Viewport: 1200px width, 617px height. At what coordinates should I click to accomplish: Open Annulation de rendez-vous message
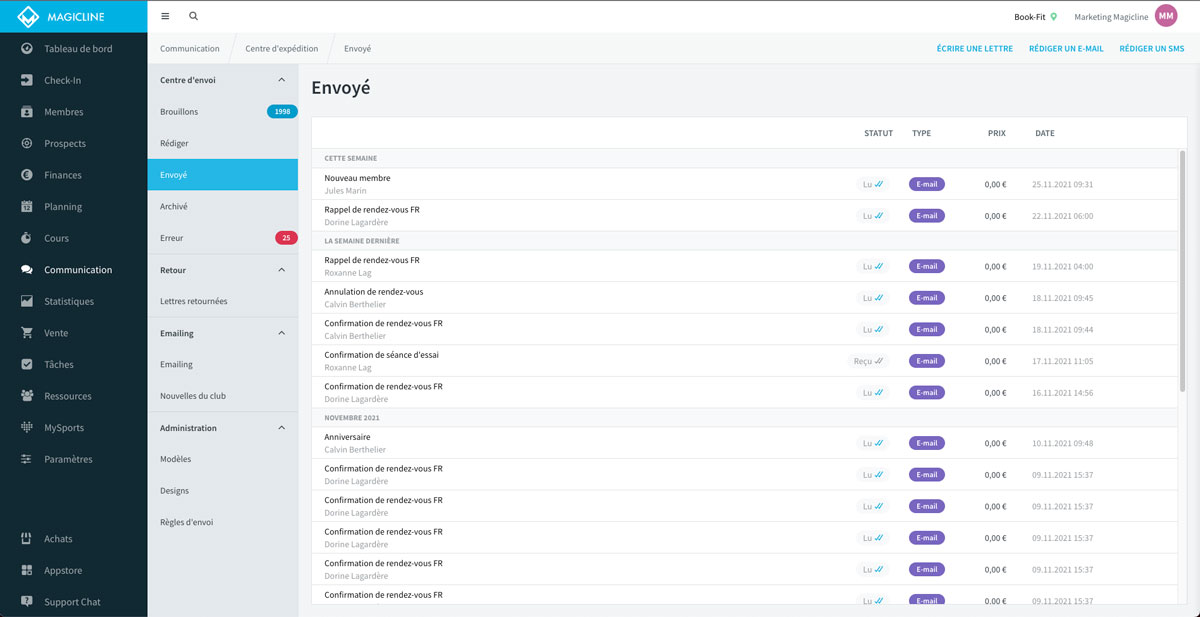pos(745,298)
